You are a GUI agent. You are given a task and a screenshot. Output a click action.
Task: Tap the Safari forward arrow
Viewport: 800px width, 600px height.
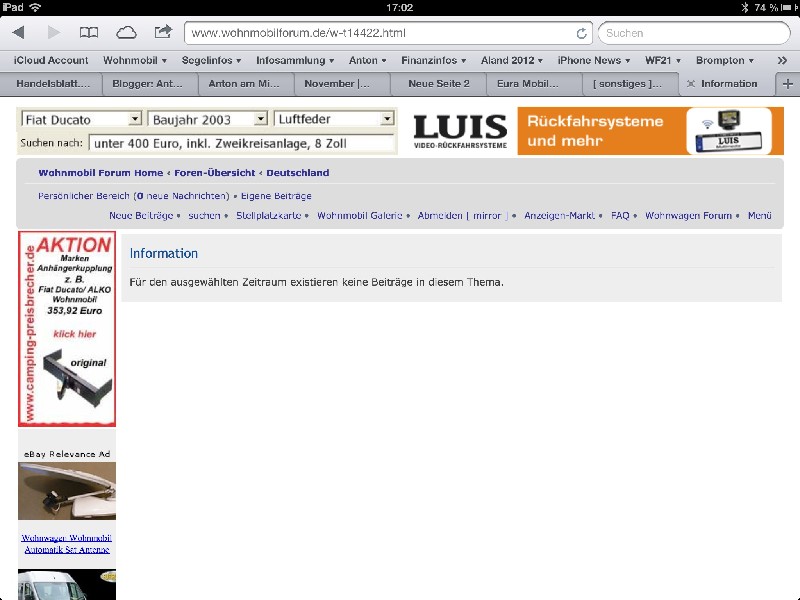[53, 32]
